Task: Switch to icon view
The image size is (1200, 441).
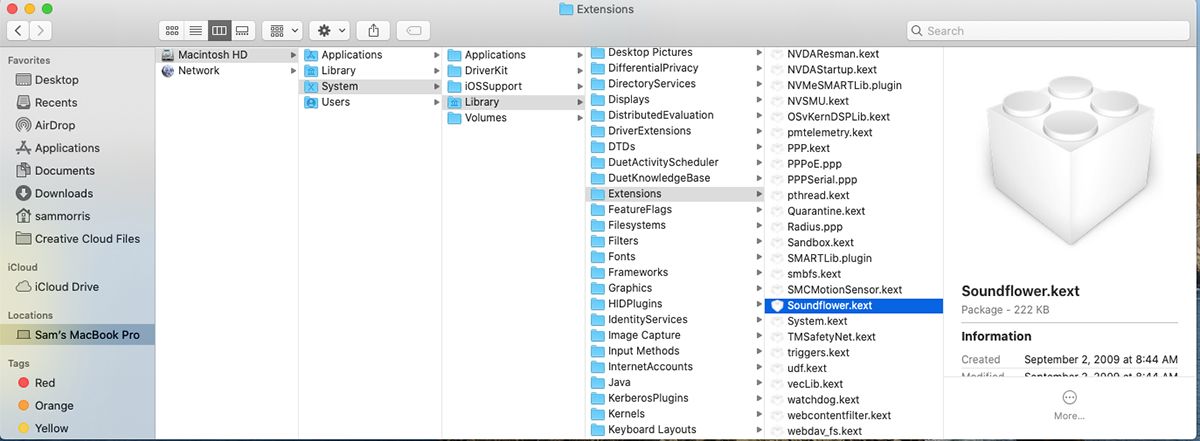Action: point(172,31)
